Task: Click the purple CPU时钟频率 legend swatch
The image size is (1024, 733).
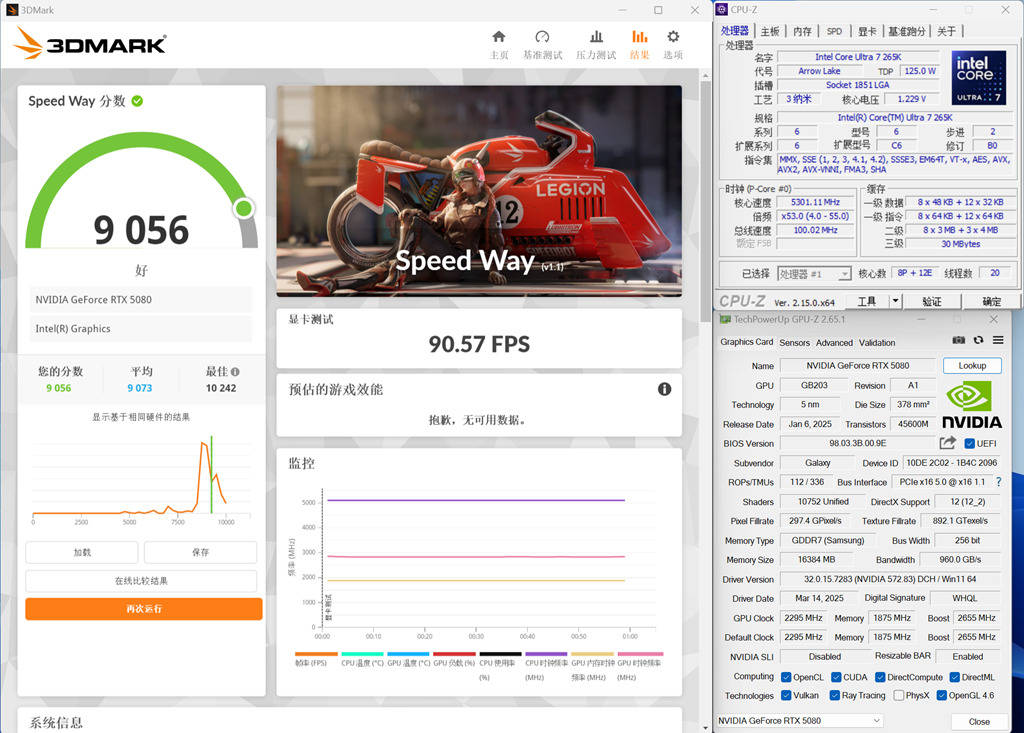Action: pos(546,653)
